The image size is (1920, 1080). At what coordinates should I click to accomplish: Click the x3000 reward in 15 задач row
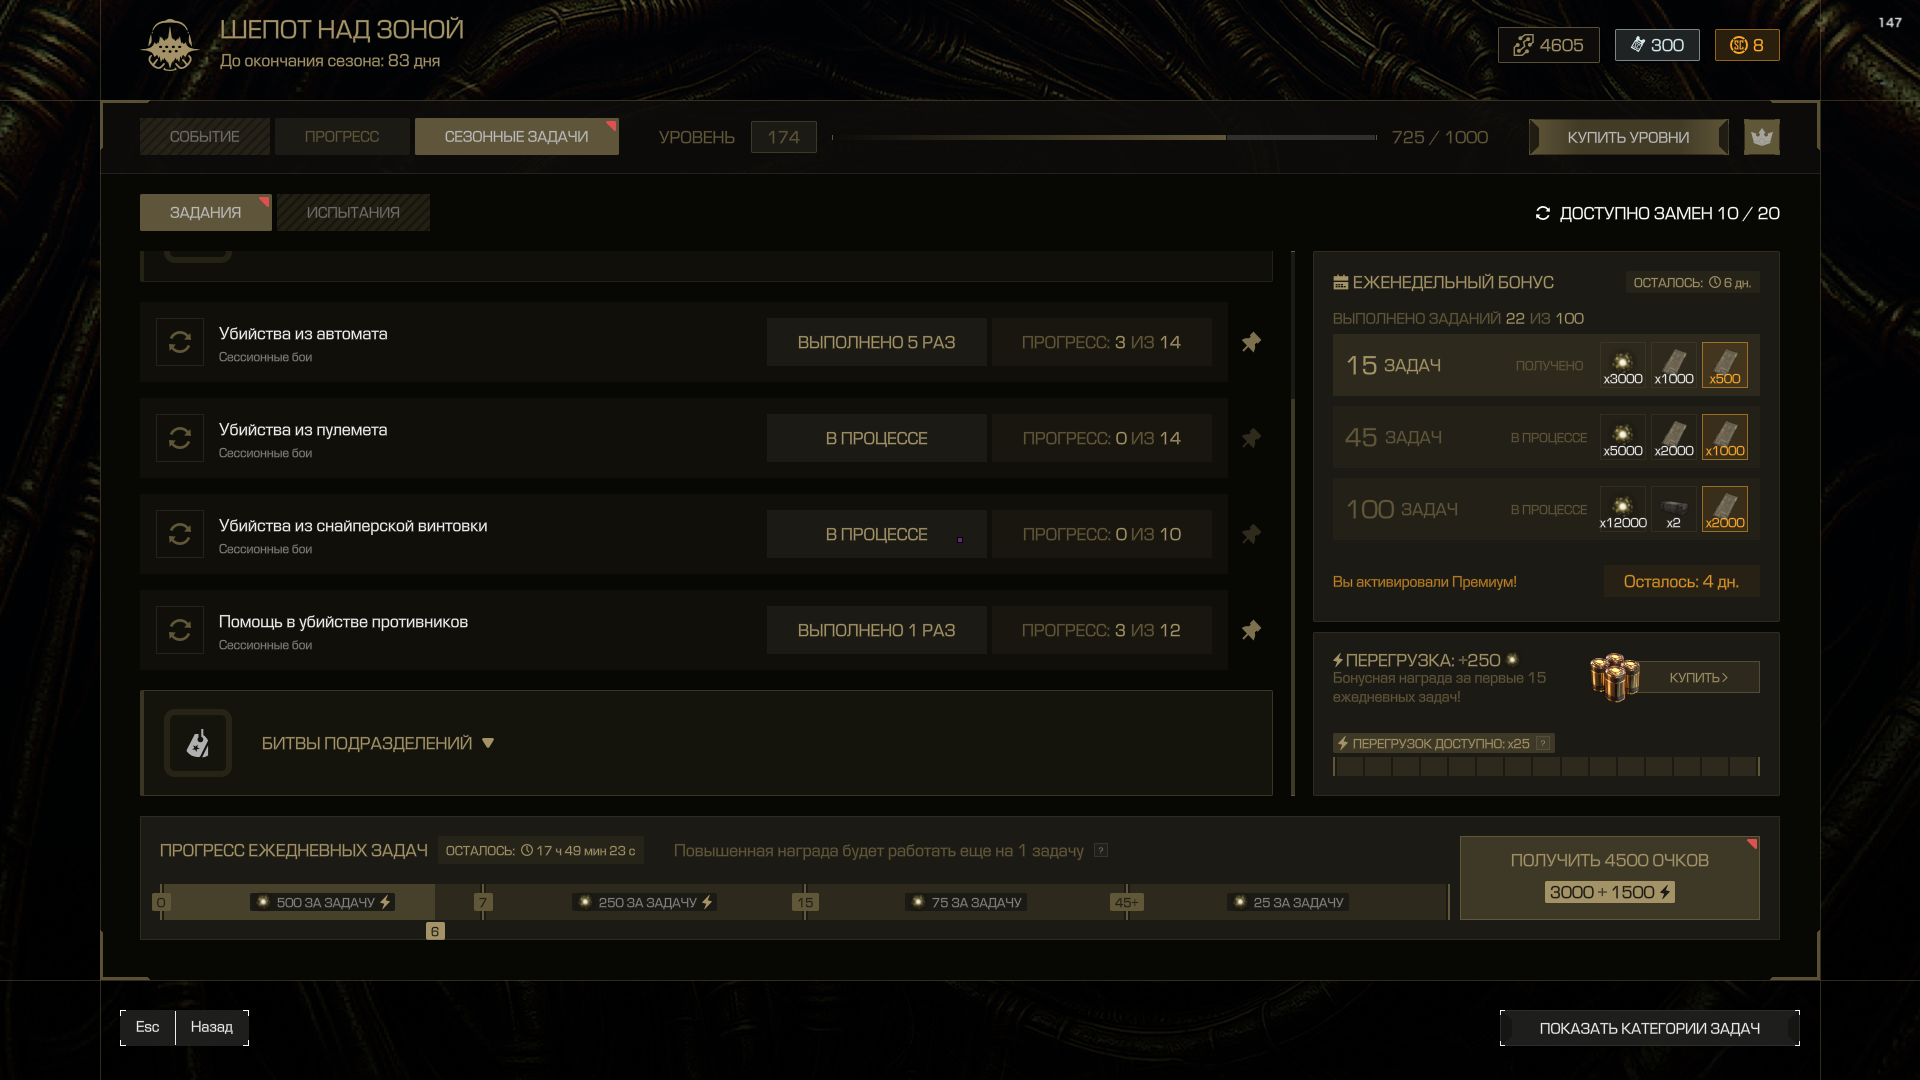click(x=1623, y=365)
